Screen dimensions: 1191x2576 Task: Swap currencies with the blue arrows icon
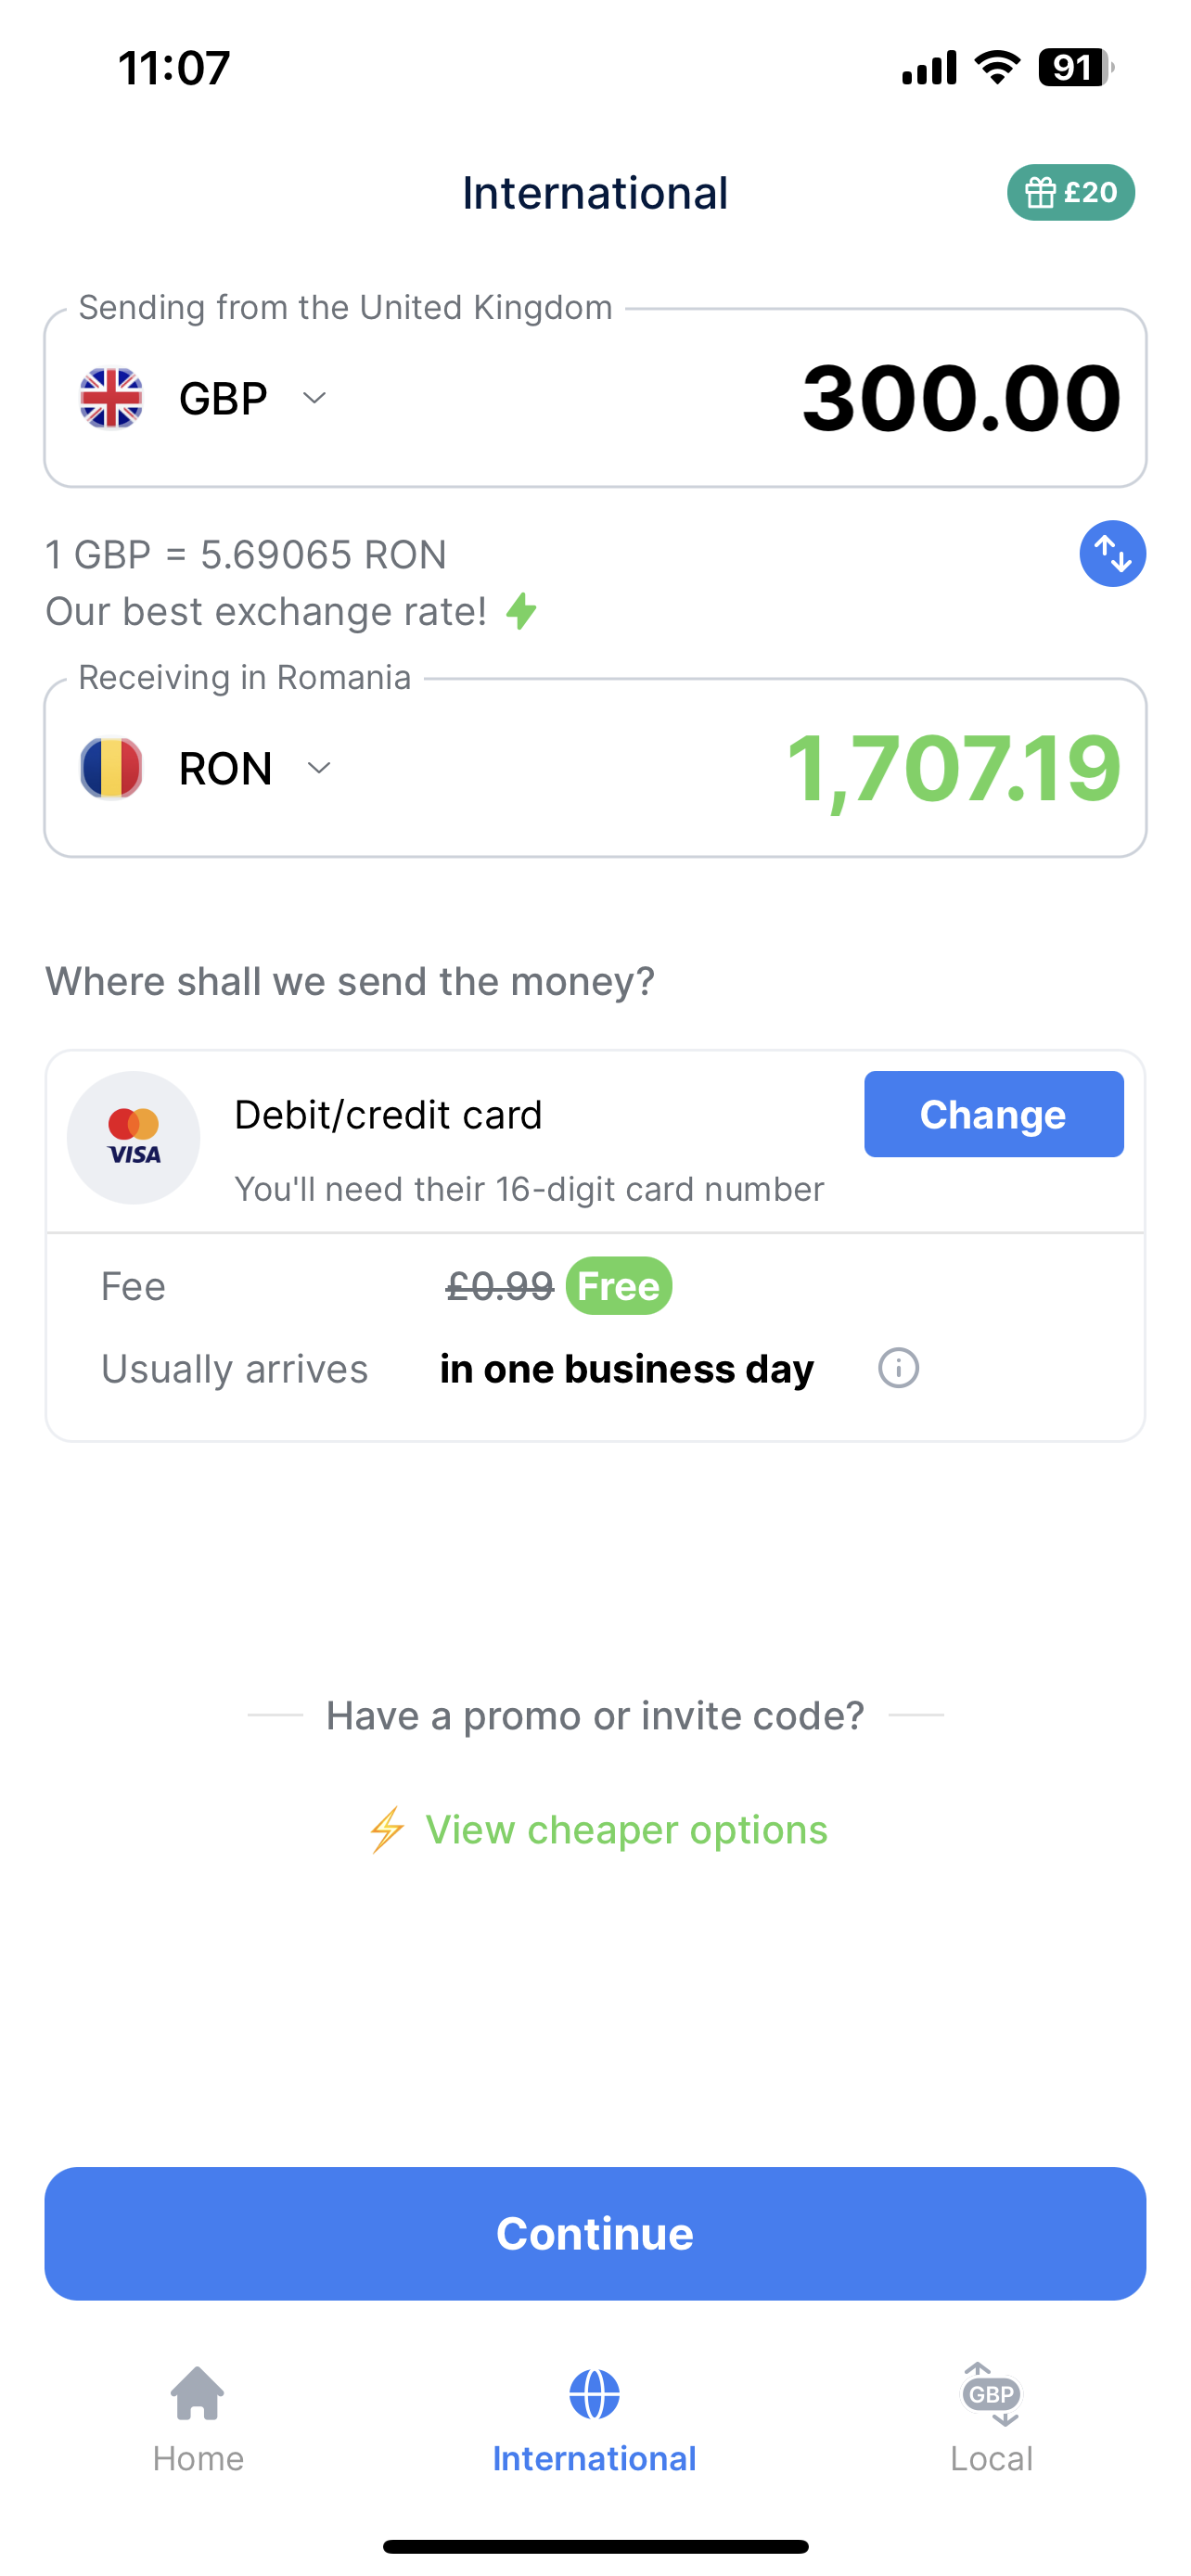click(1112, 554)
